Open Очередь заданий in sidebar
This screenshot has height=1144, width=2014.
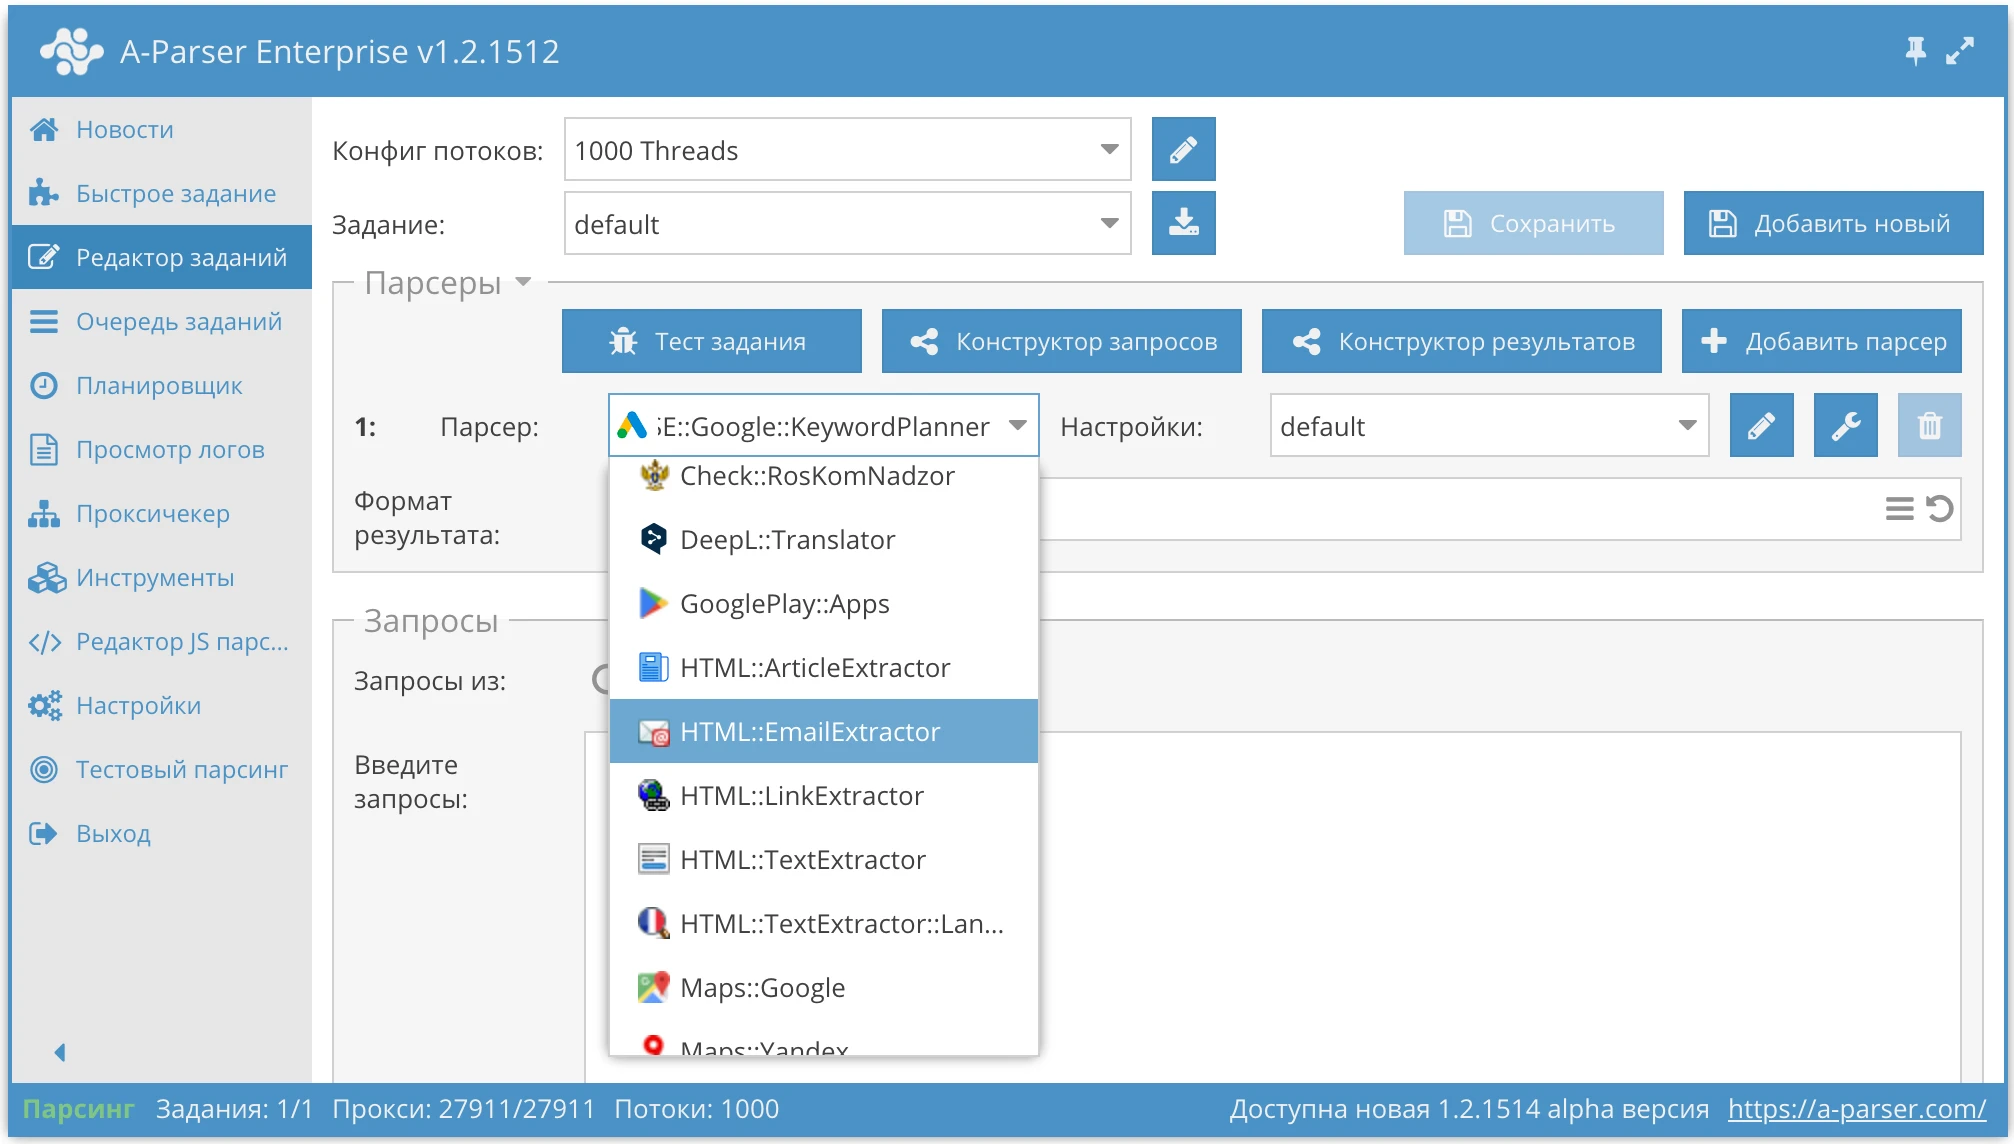tap(178, 321)
